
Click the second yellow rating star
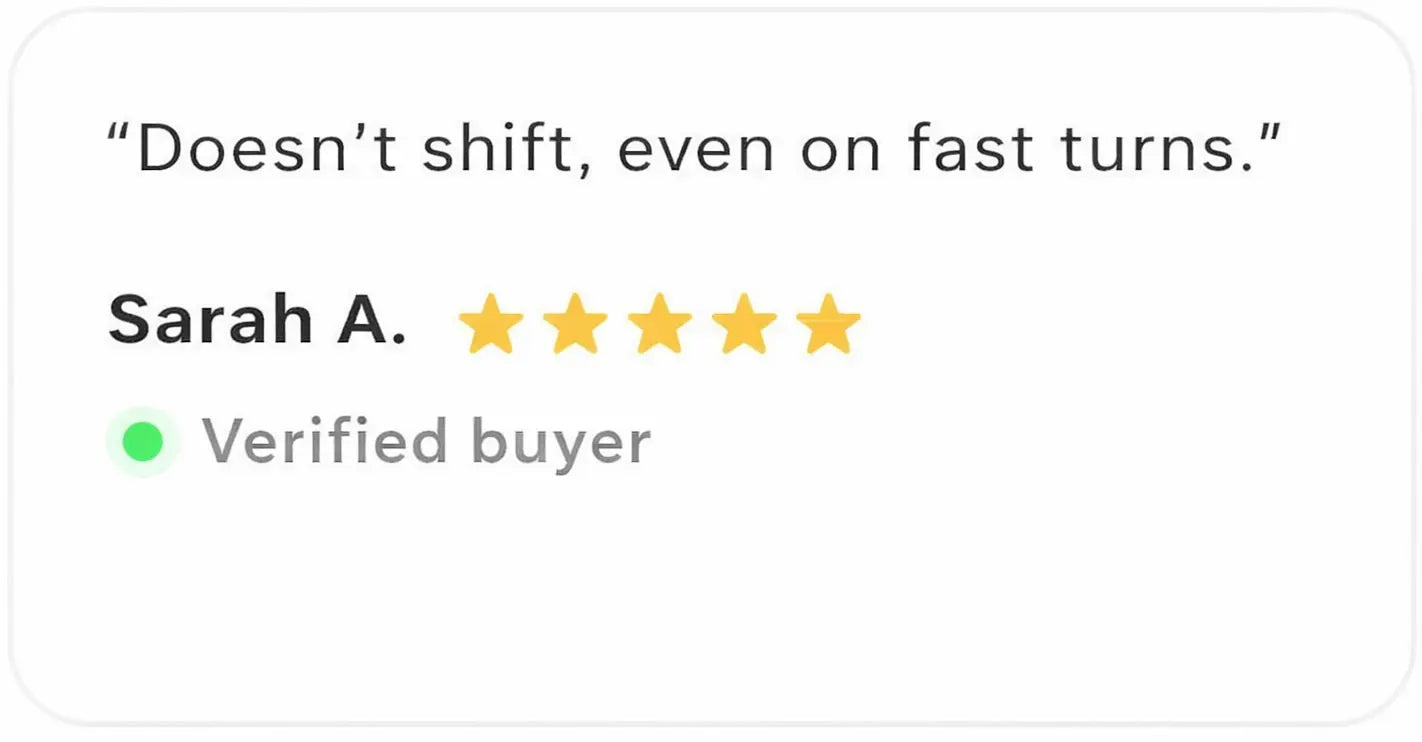coord(575,324)
